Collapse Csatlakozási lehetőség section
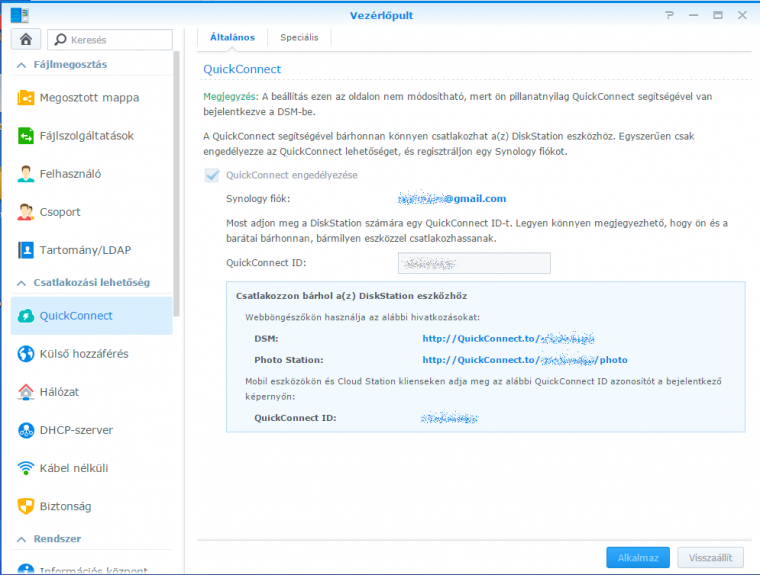 coord(21,283)
